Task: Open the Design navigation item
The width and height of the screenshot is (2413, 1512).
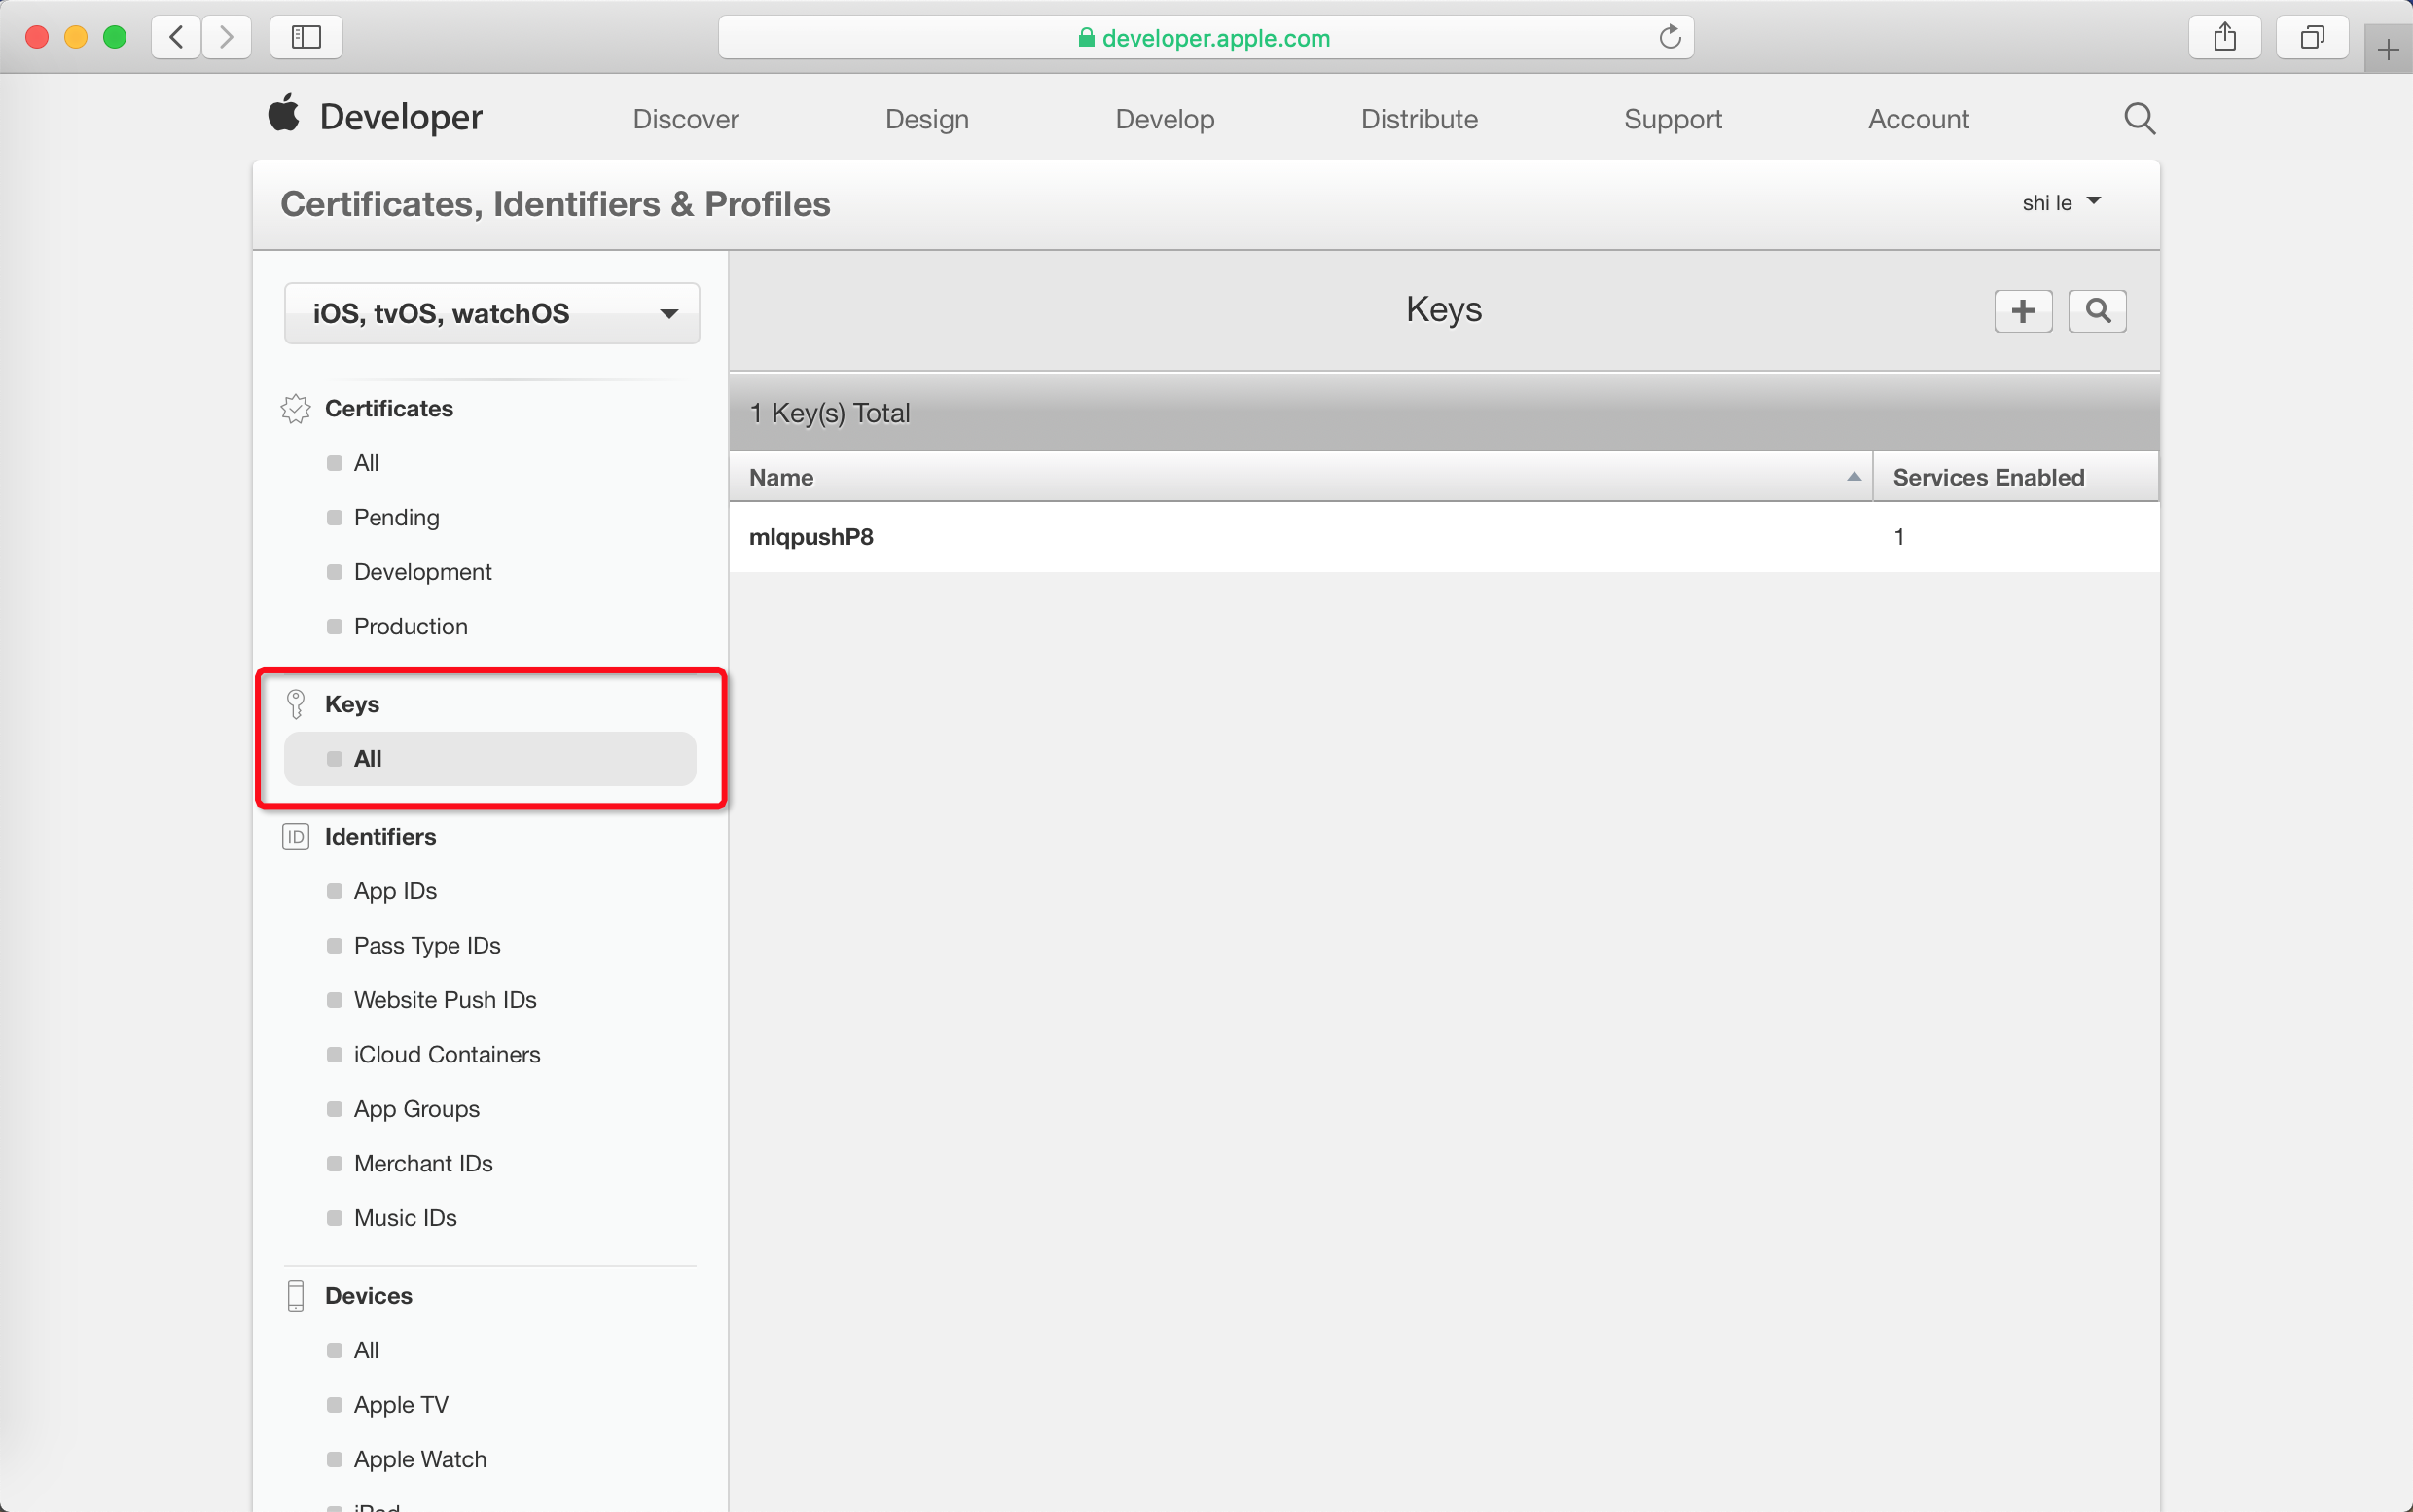Action: coord(927,119)
